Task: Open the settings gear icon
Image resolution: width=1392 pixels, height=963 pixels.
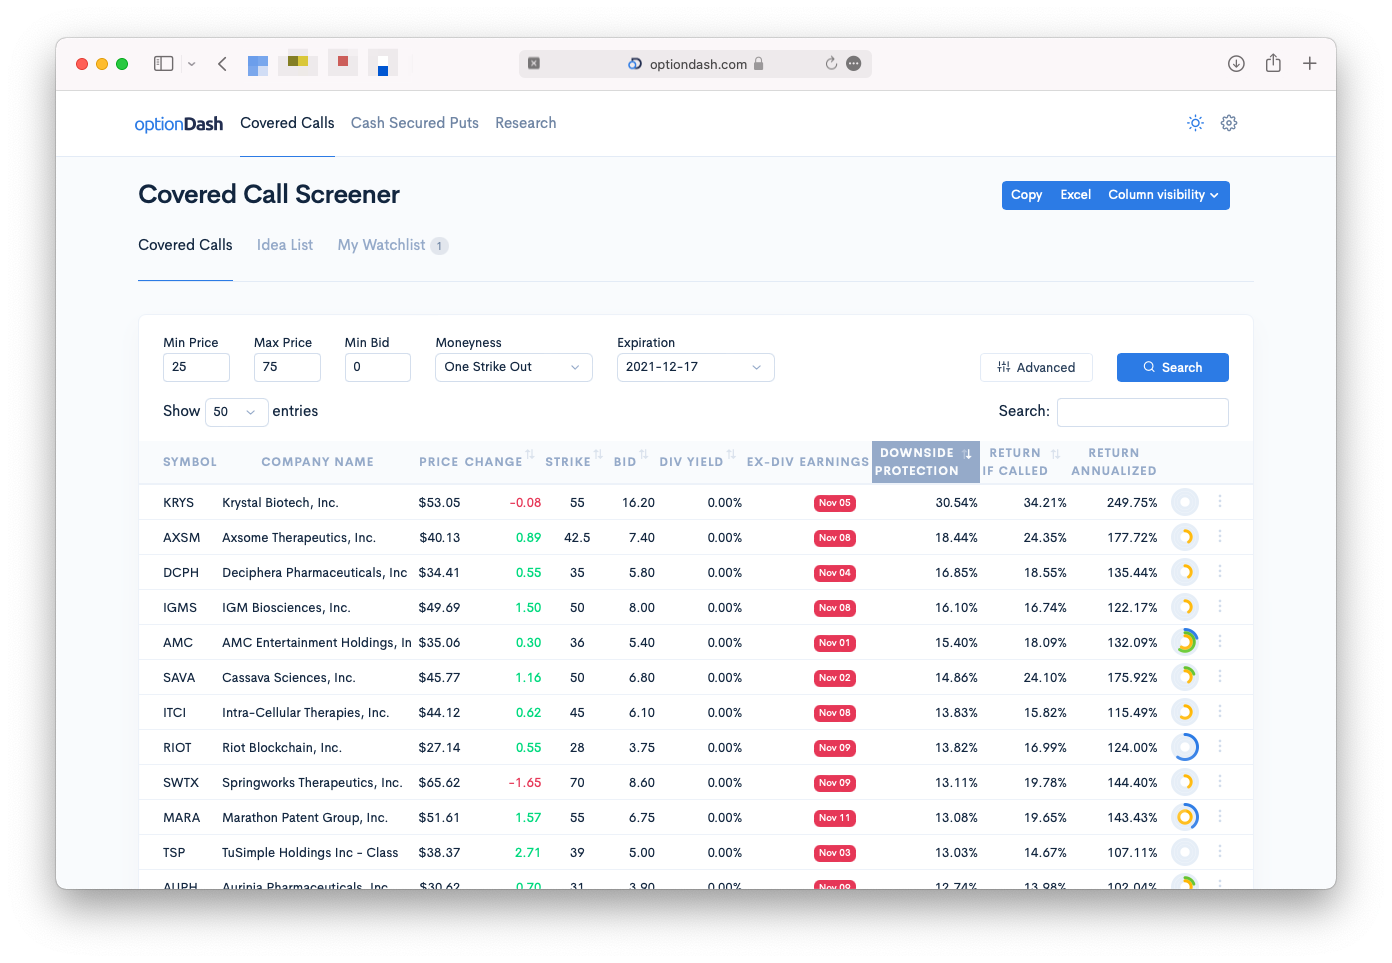Action: (x=1229, y=123)
